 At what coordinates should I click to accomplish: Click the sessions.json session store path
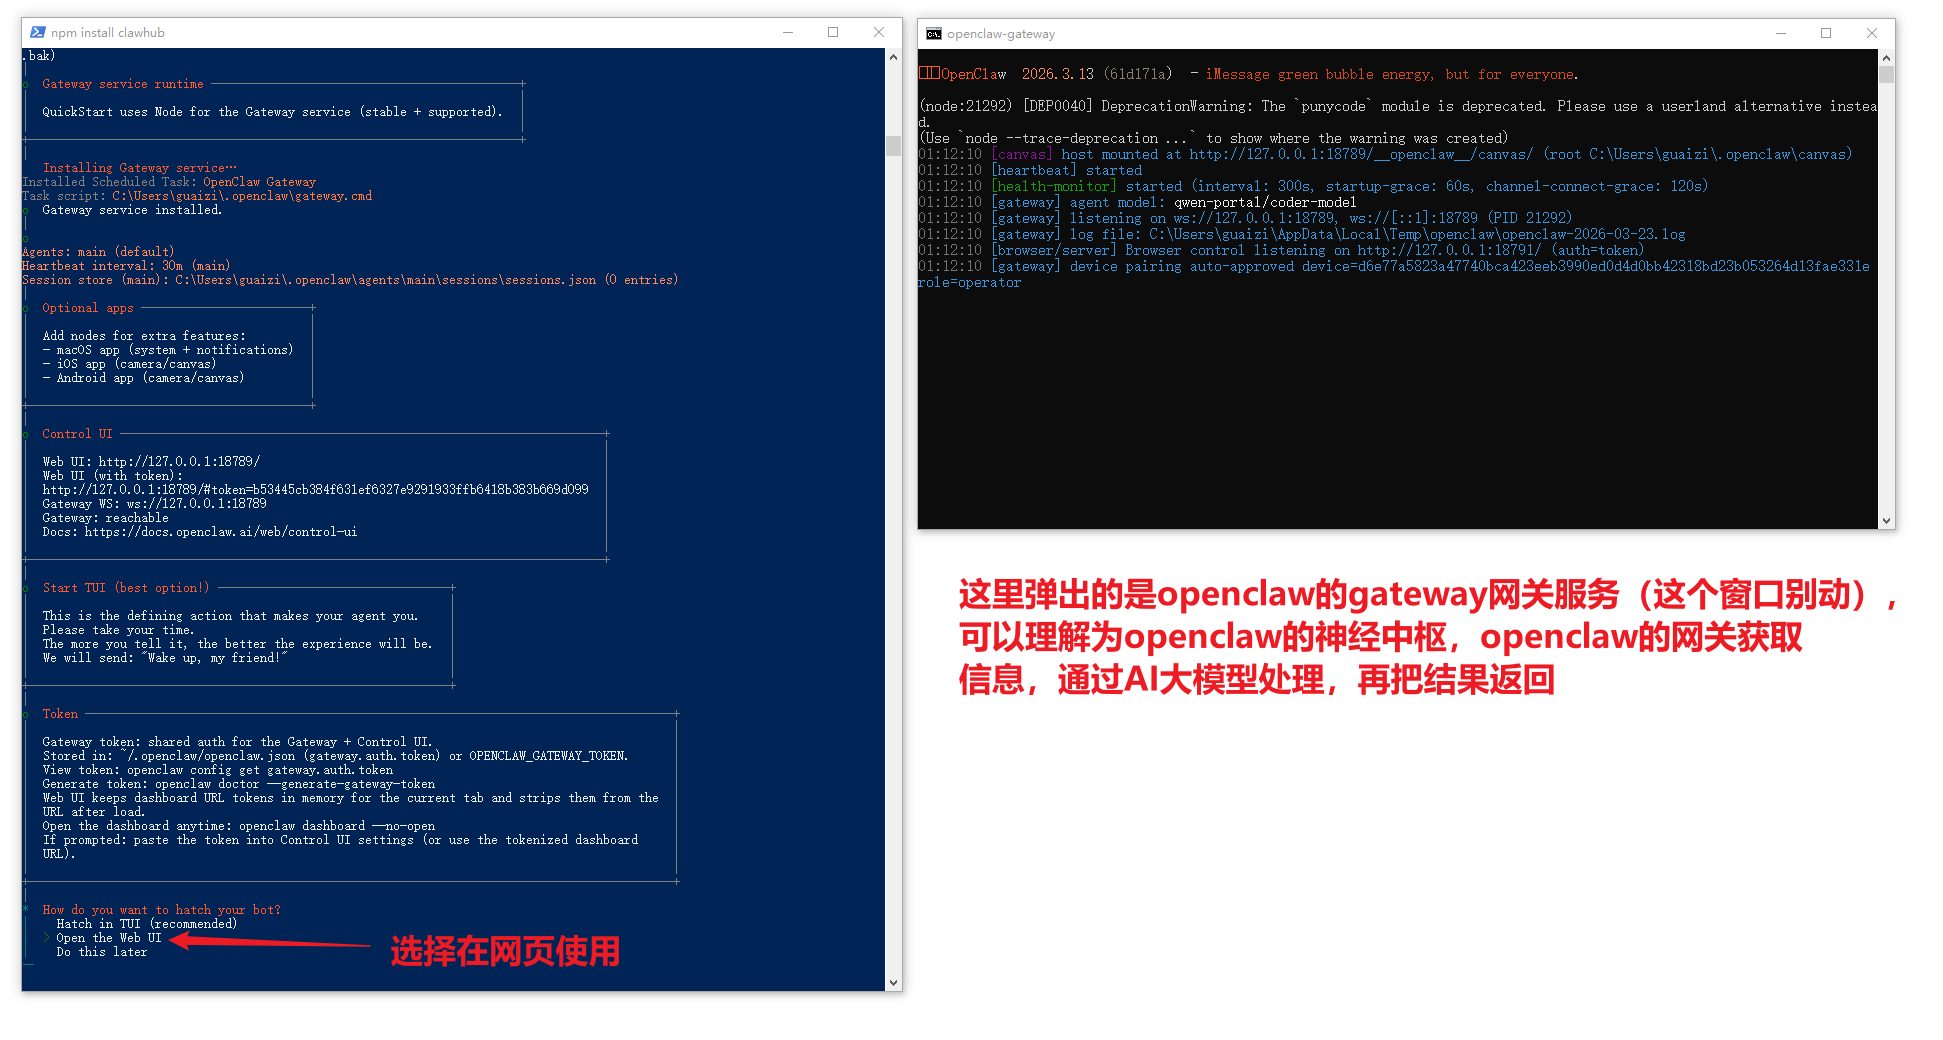386,280
